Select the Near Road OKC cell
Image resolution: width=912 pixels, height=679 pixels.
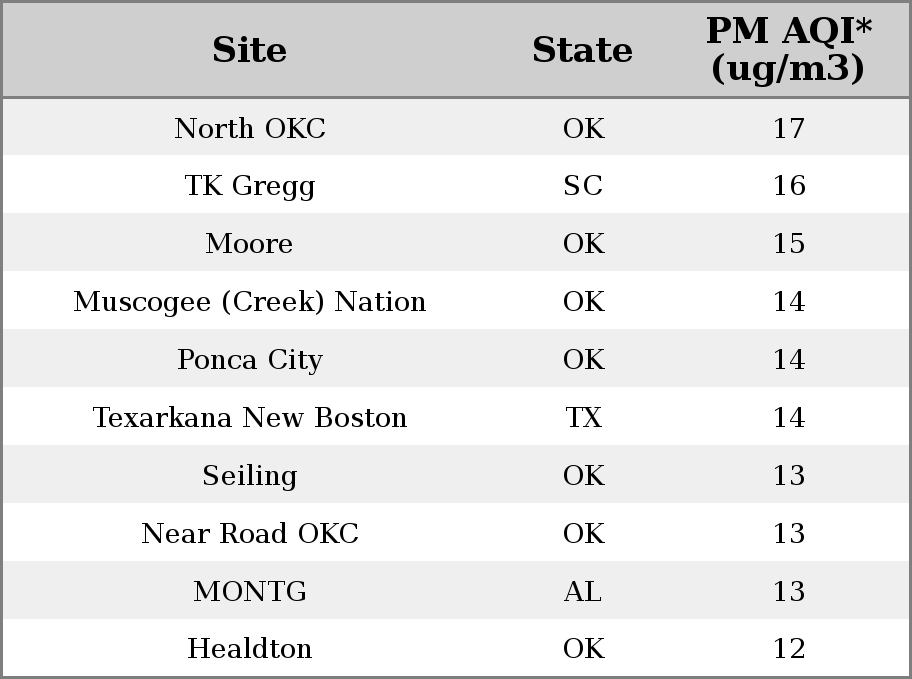tap(250, 533)
